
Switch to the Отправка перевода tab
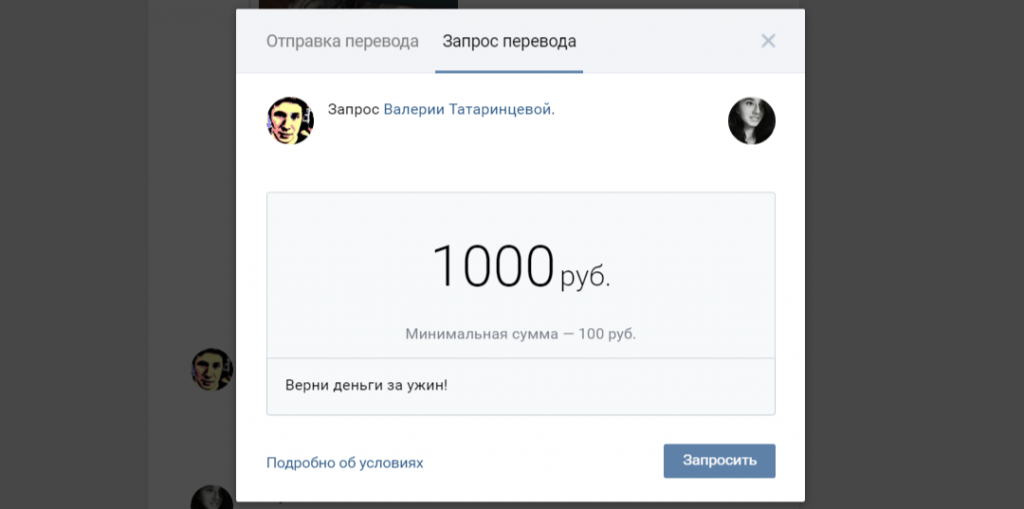[342, 41]
